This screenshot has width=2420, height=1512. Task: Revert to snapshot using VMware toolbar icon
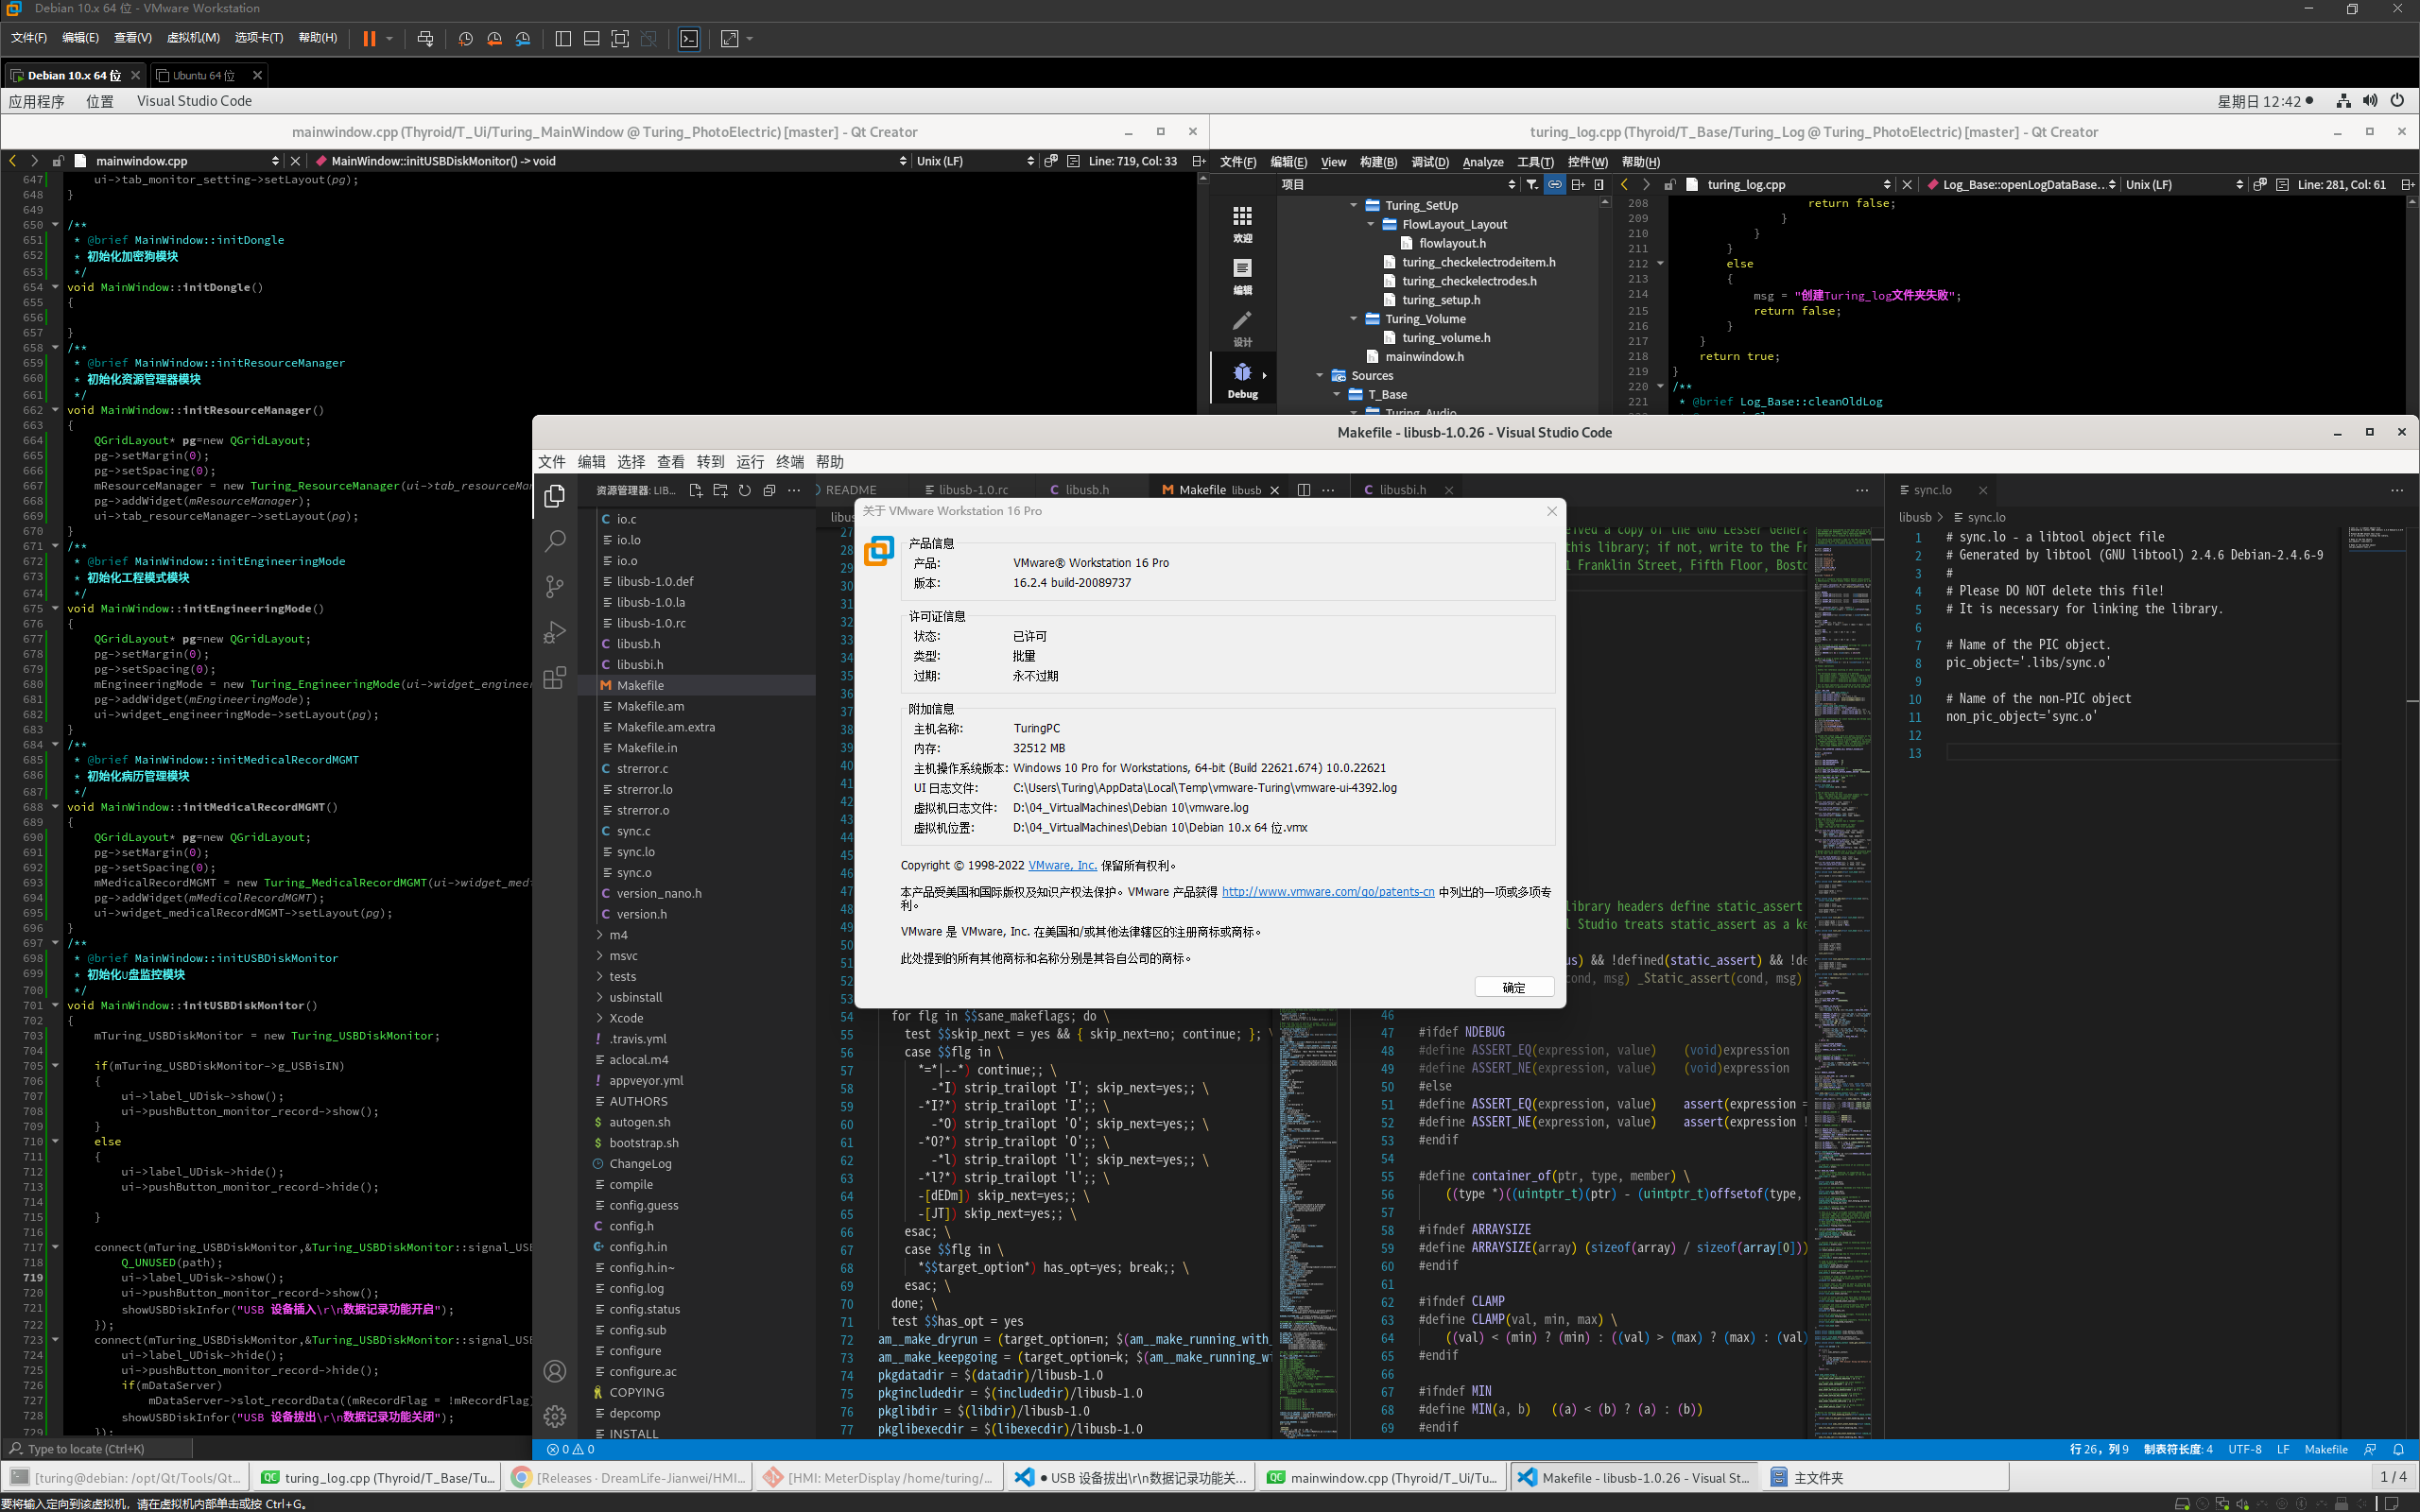[x=494, y=38]
